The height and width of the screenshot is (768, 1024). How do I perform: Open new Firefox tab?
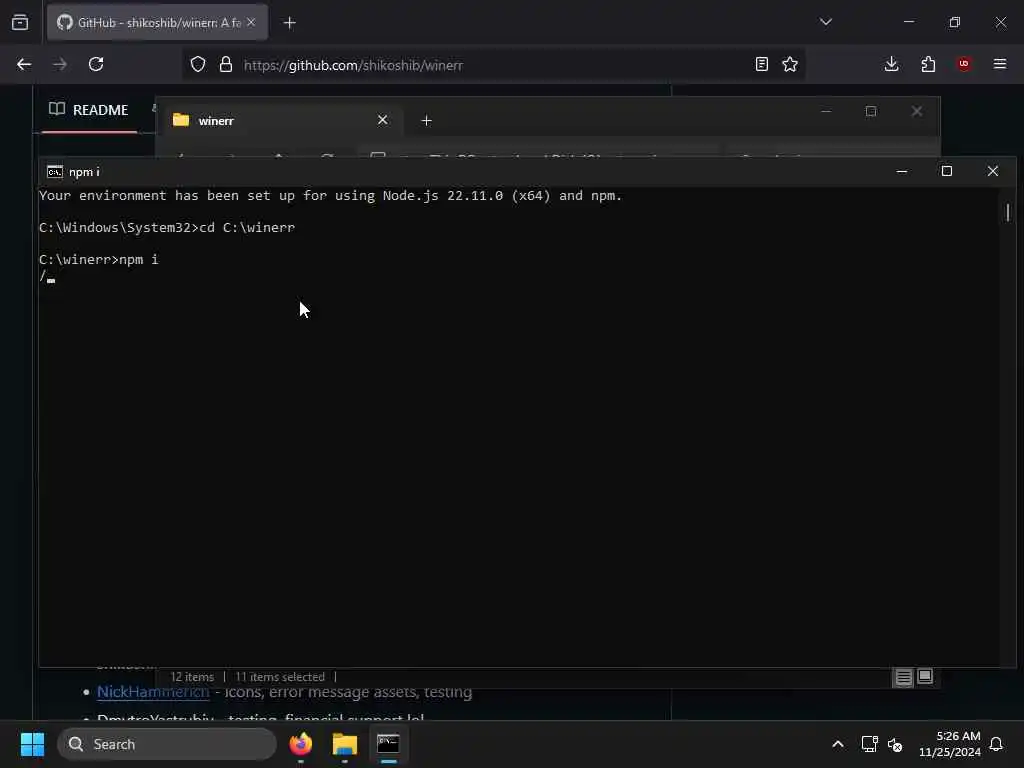tap(289, 23)
